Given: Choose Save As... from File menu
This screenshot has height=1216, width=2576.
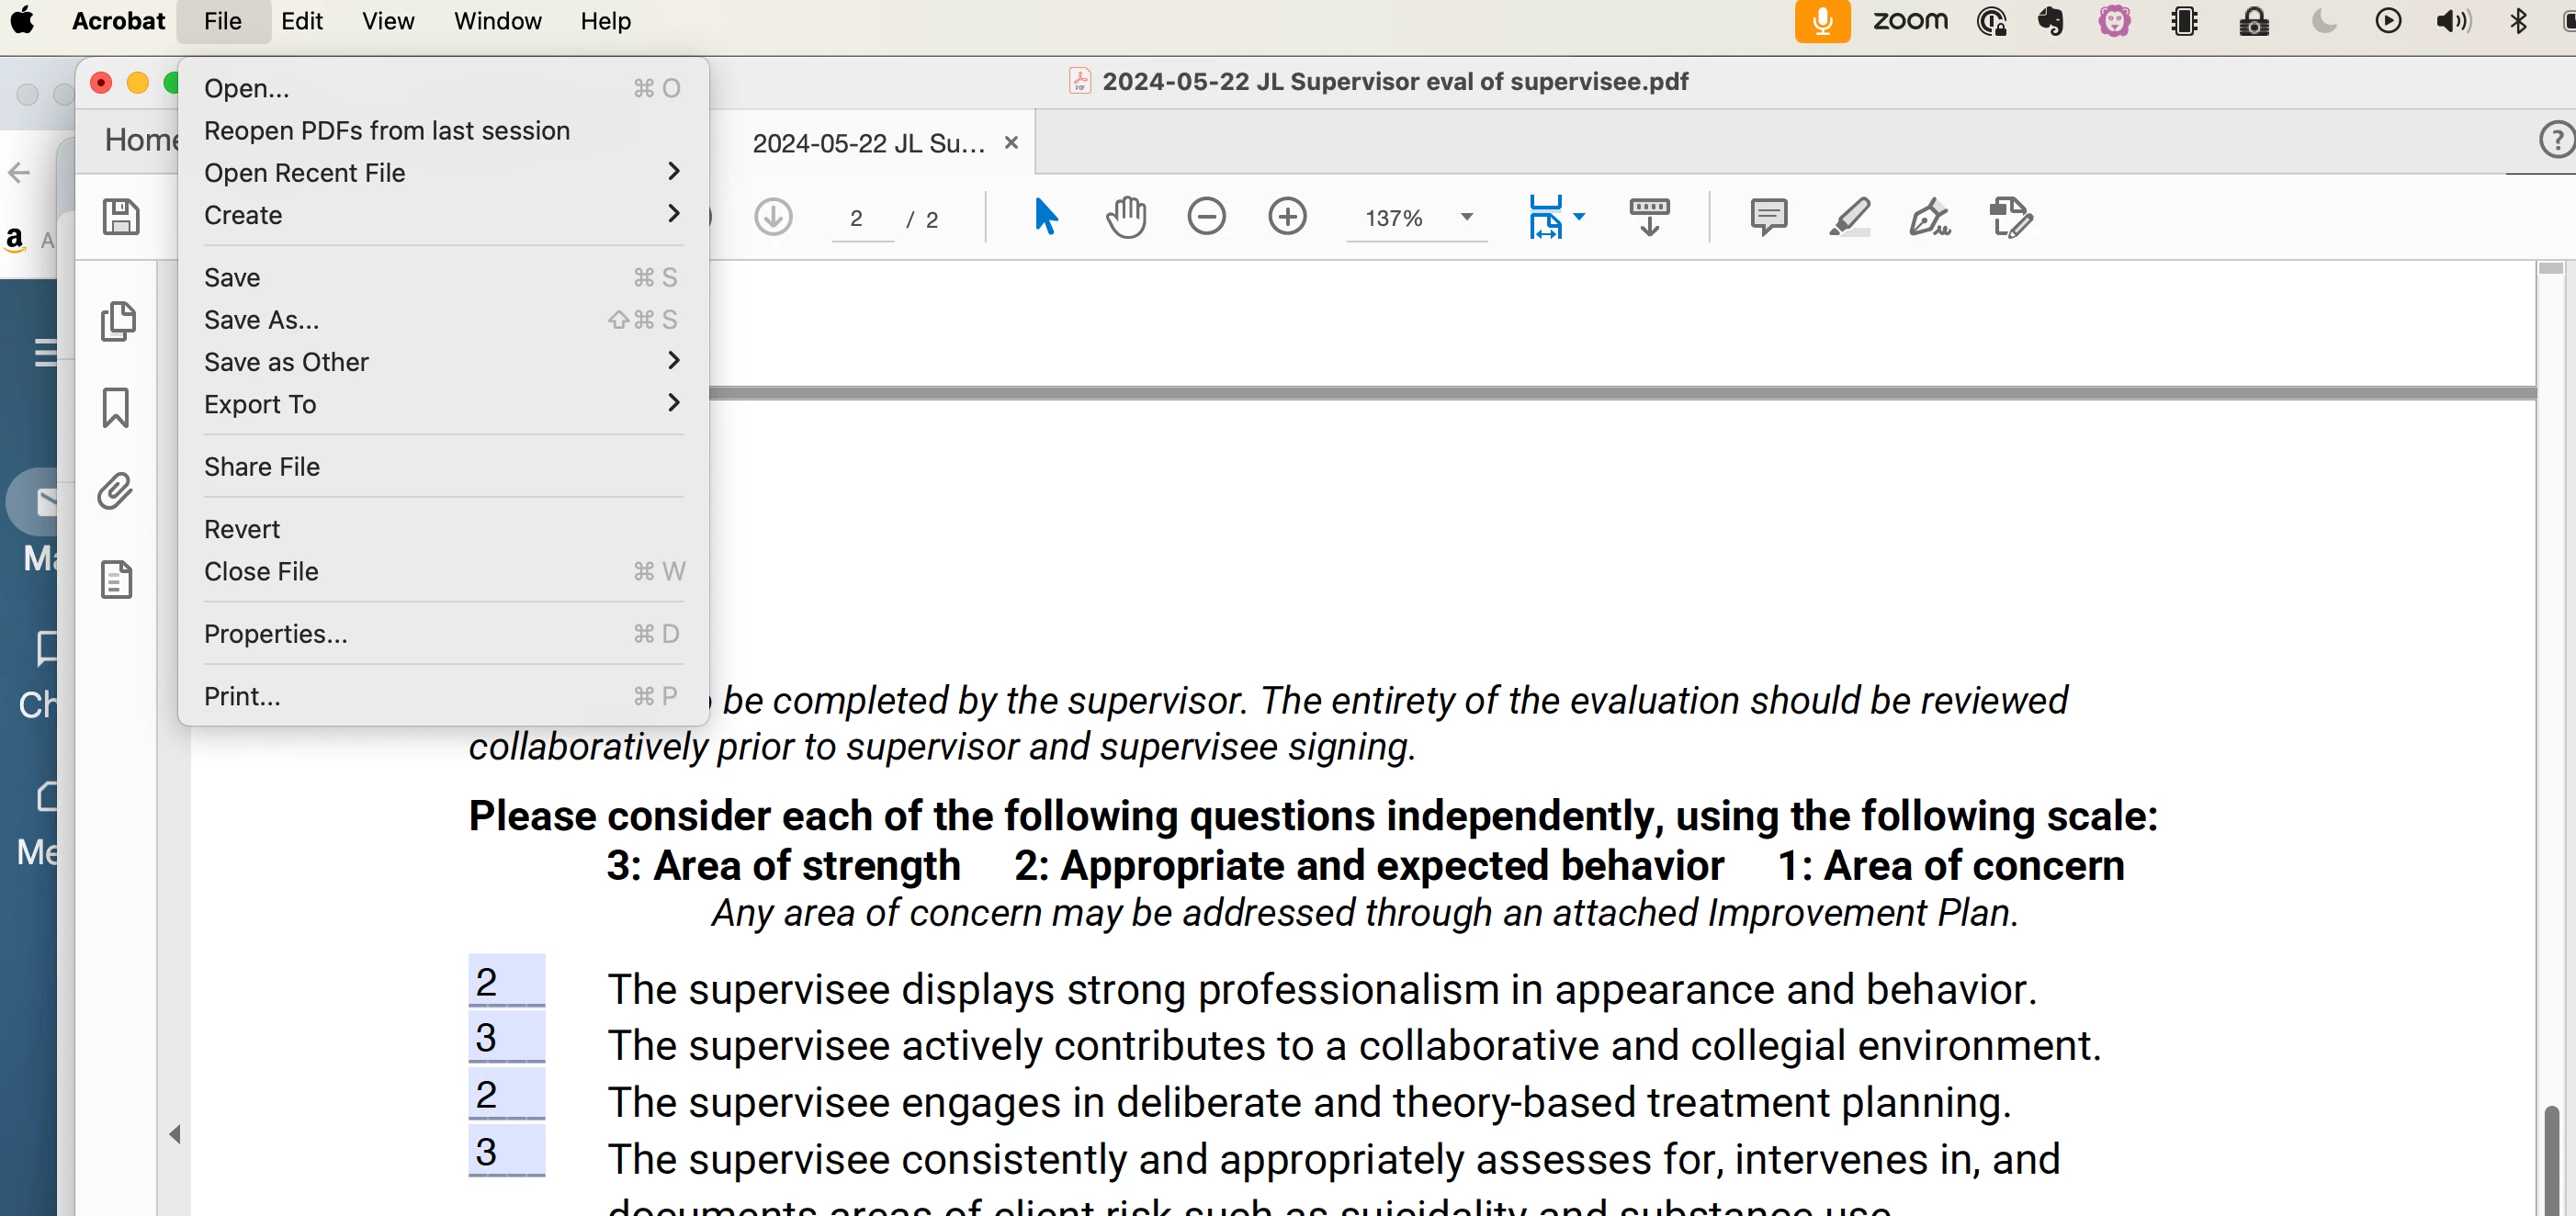Looking at the screenshot, I should [262, 320].
